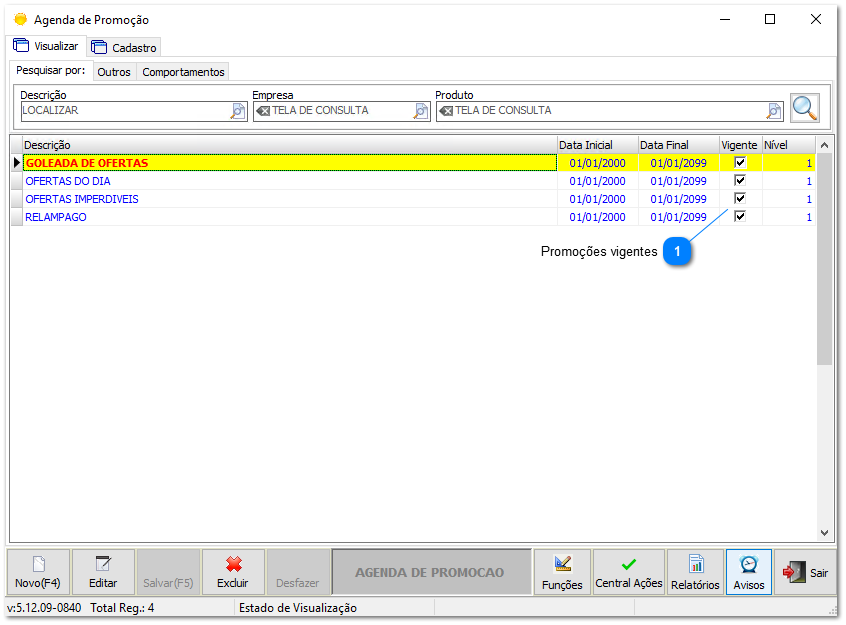
Task: Click the vertical scrollbar down arrow
Action: 823,534
